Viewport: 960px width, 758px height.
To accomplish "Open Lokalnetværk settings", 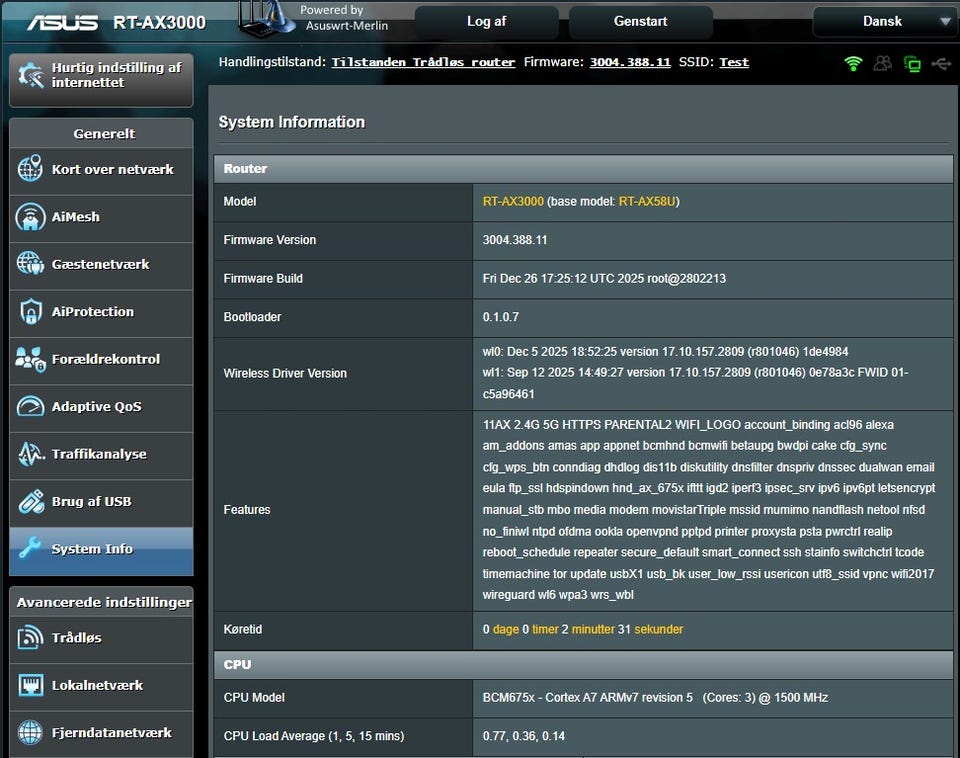I will (x=101, y=686).
